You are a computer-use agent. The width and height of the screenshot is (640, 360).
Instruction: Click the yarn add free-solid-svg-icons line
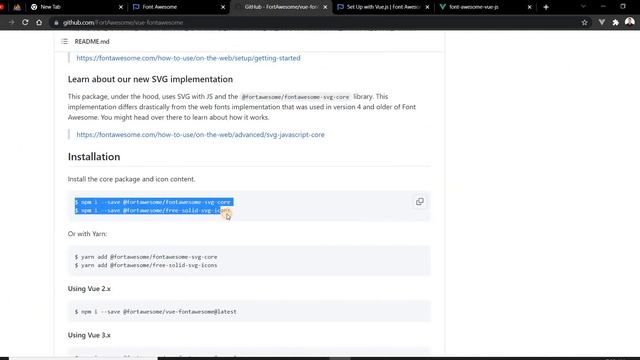click(146, 265)
